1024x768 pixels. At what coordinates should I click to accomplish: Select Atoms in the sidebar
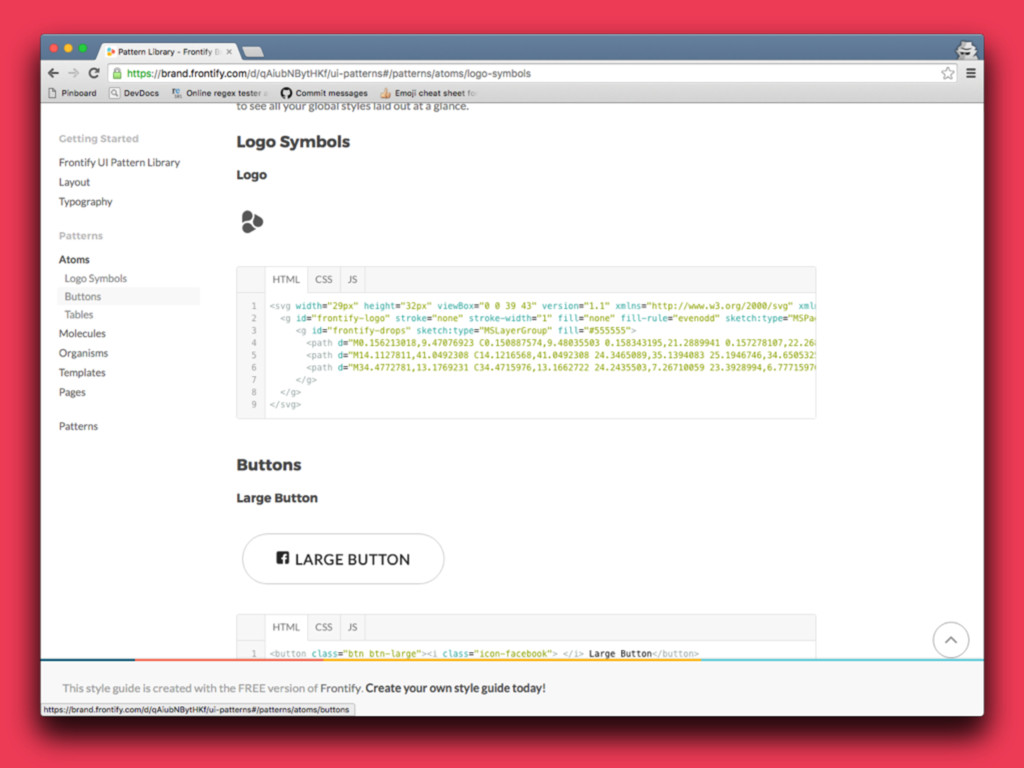[74, 259]
